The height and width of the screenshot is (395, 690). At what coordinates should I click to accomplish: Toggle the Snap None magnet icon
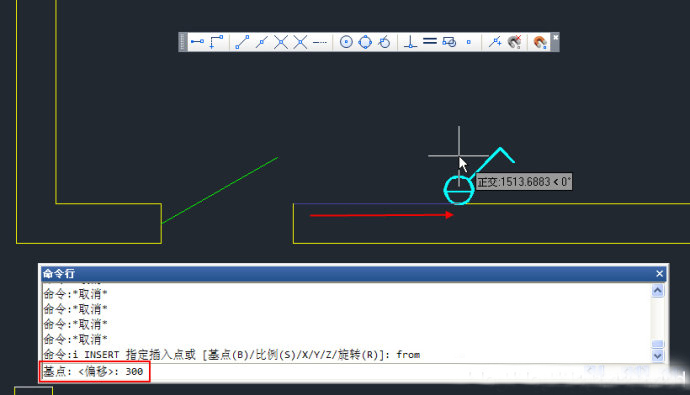click(x=514, y=42)
